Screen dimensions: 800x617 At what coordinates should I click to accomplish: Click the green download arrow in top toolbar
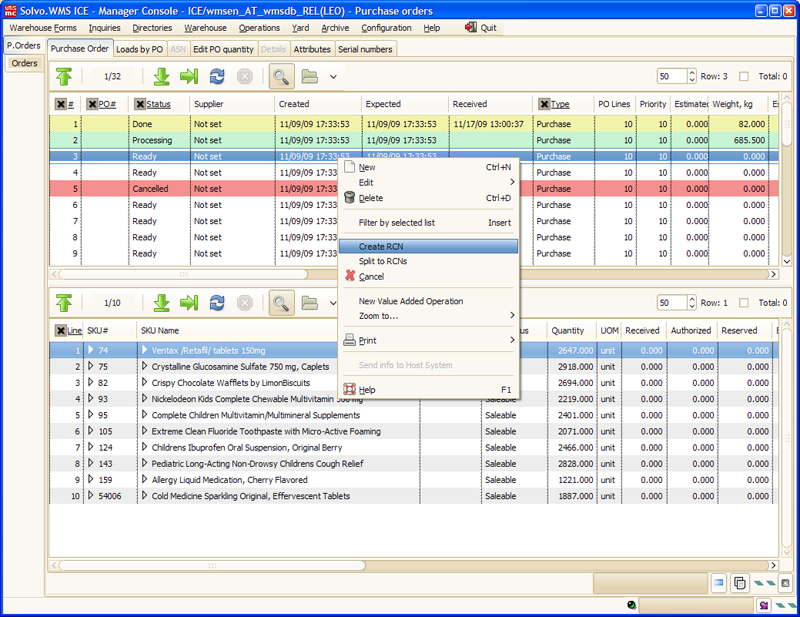[x=162, y=76]
